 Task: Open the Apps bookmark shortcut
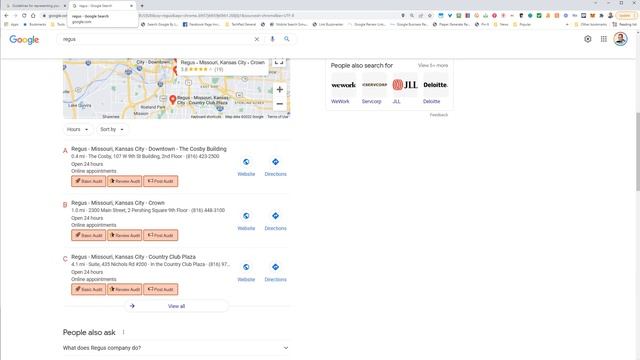point(11,24)
